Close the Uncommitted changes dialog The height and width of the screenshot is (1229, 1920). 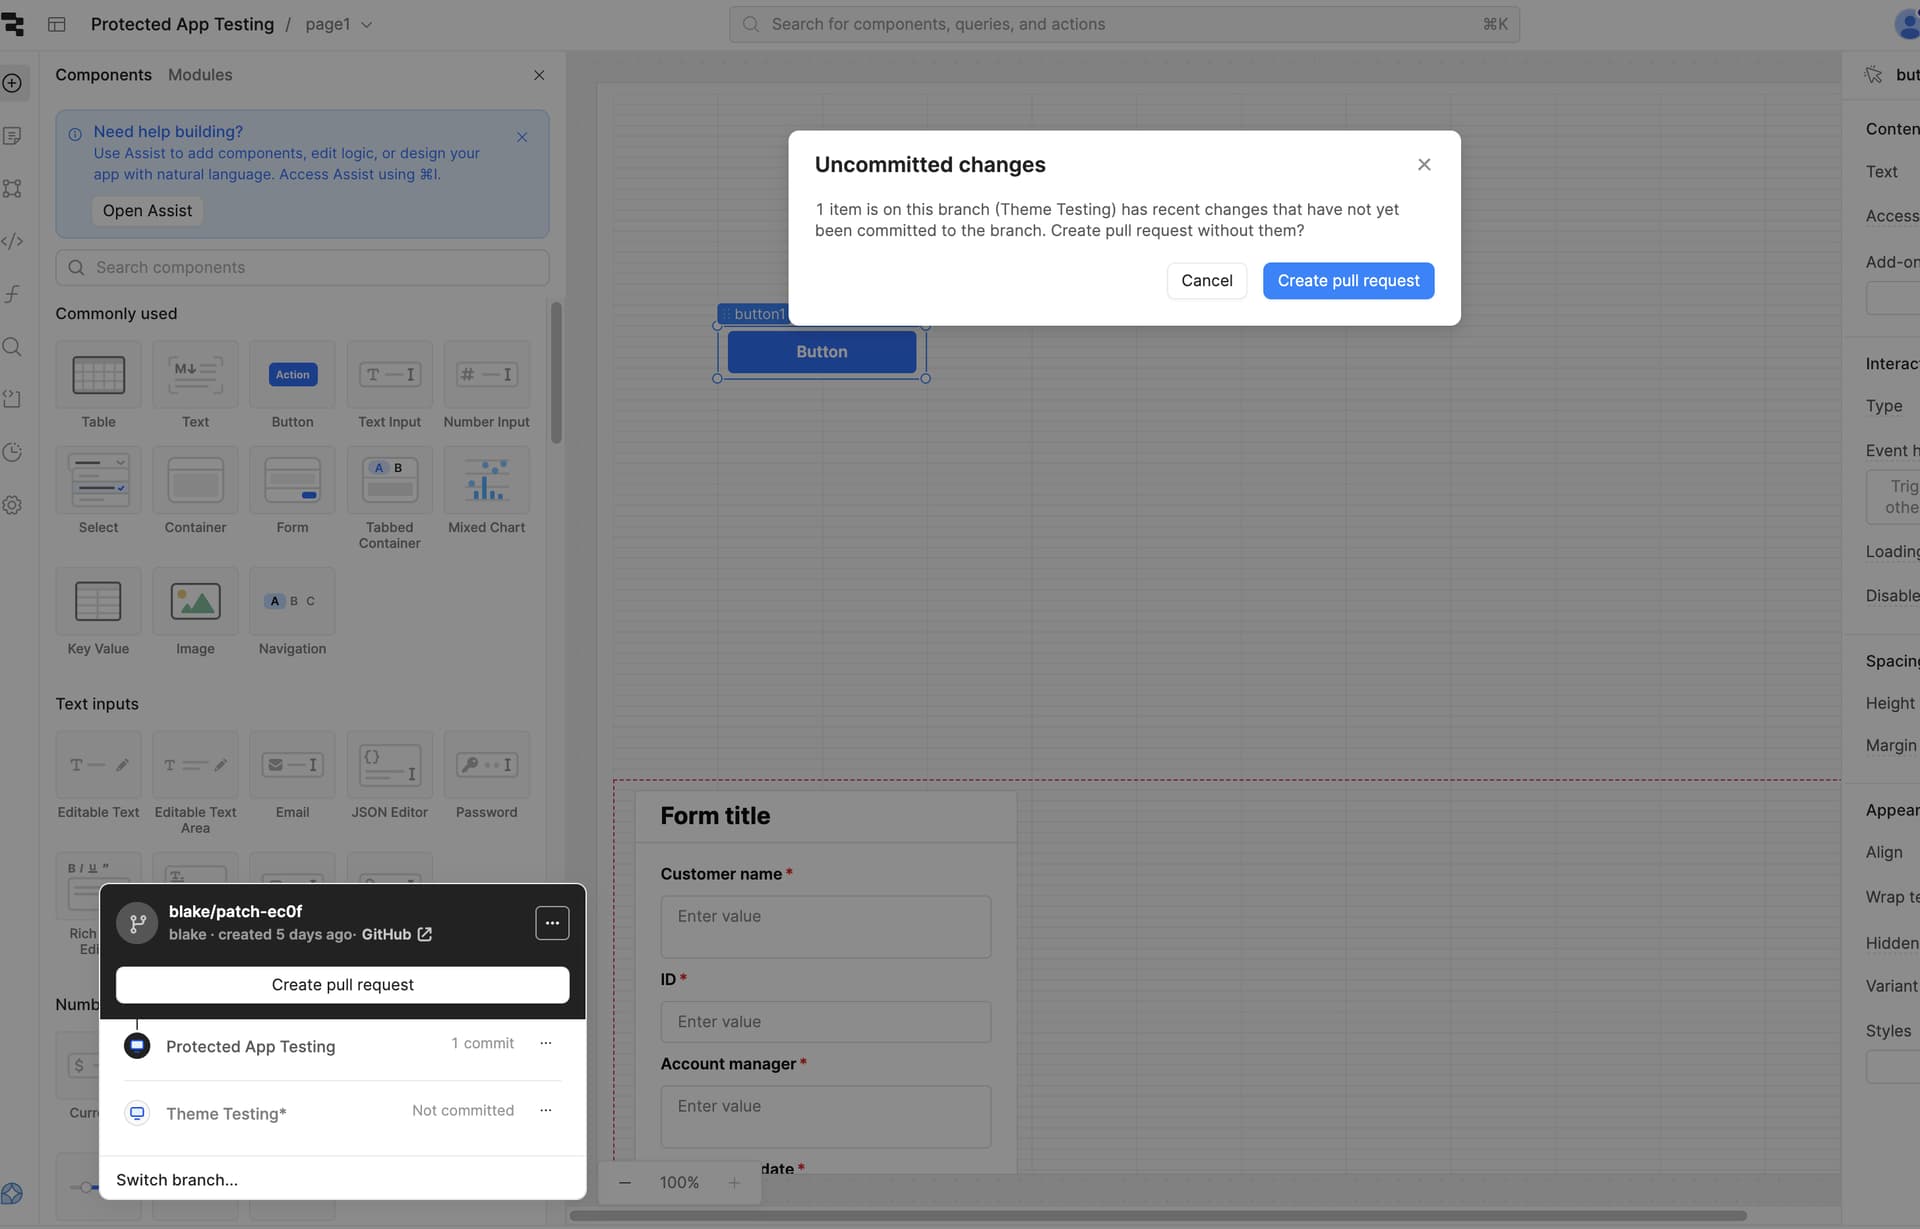coord(1424,165)
